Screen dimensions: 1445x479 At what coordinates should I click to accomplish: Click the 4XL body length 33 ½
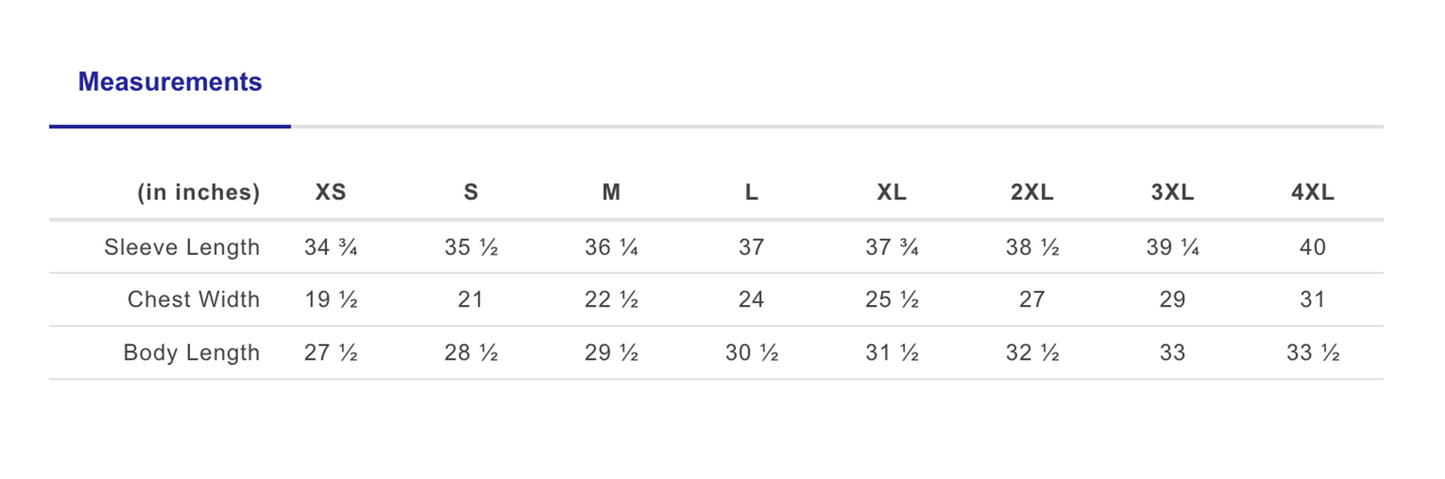pyautogui.click(x=1312, y=352)
